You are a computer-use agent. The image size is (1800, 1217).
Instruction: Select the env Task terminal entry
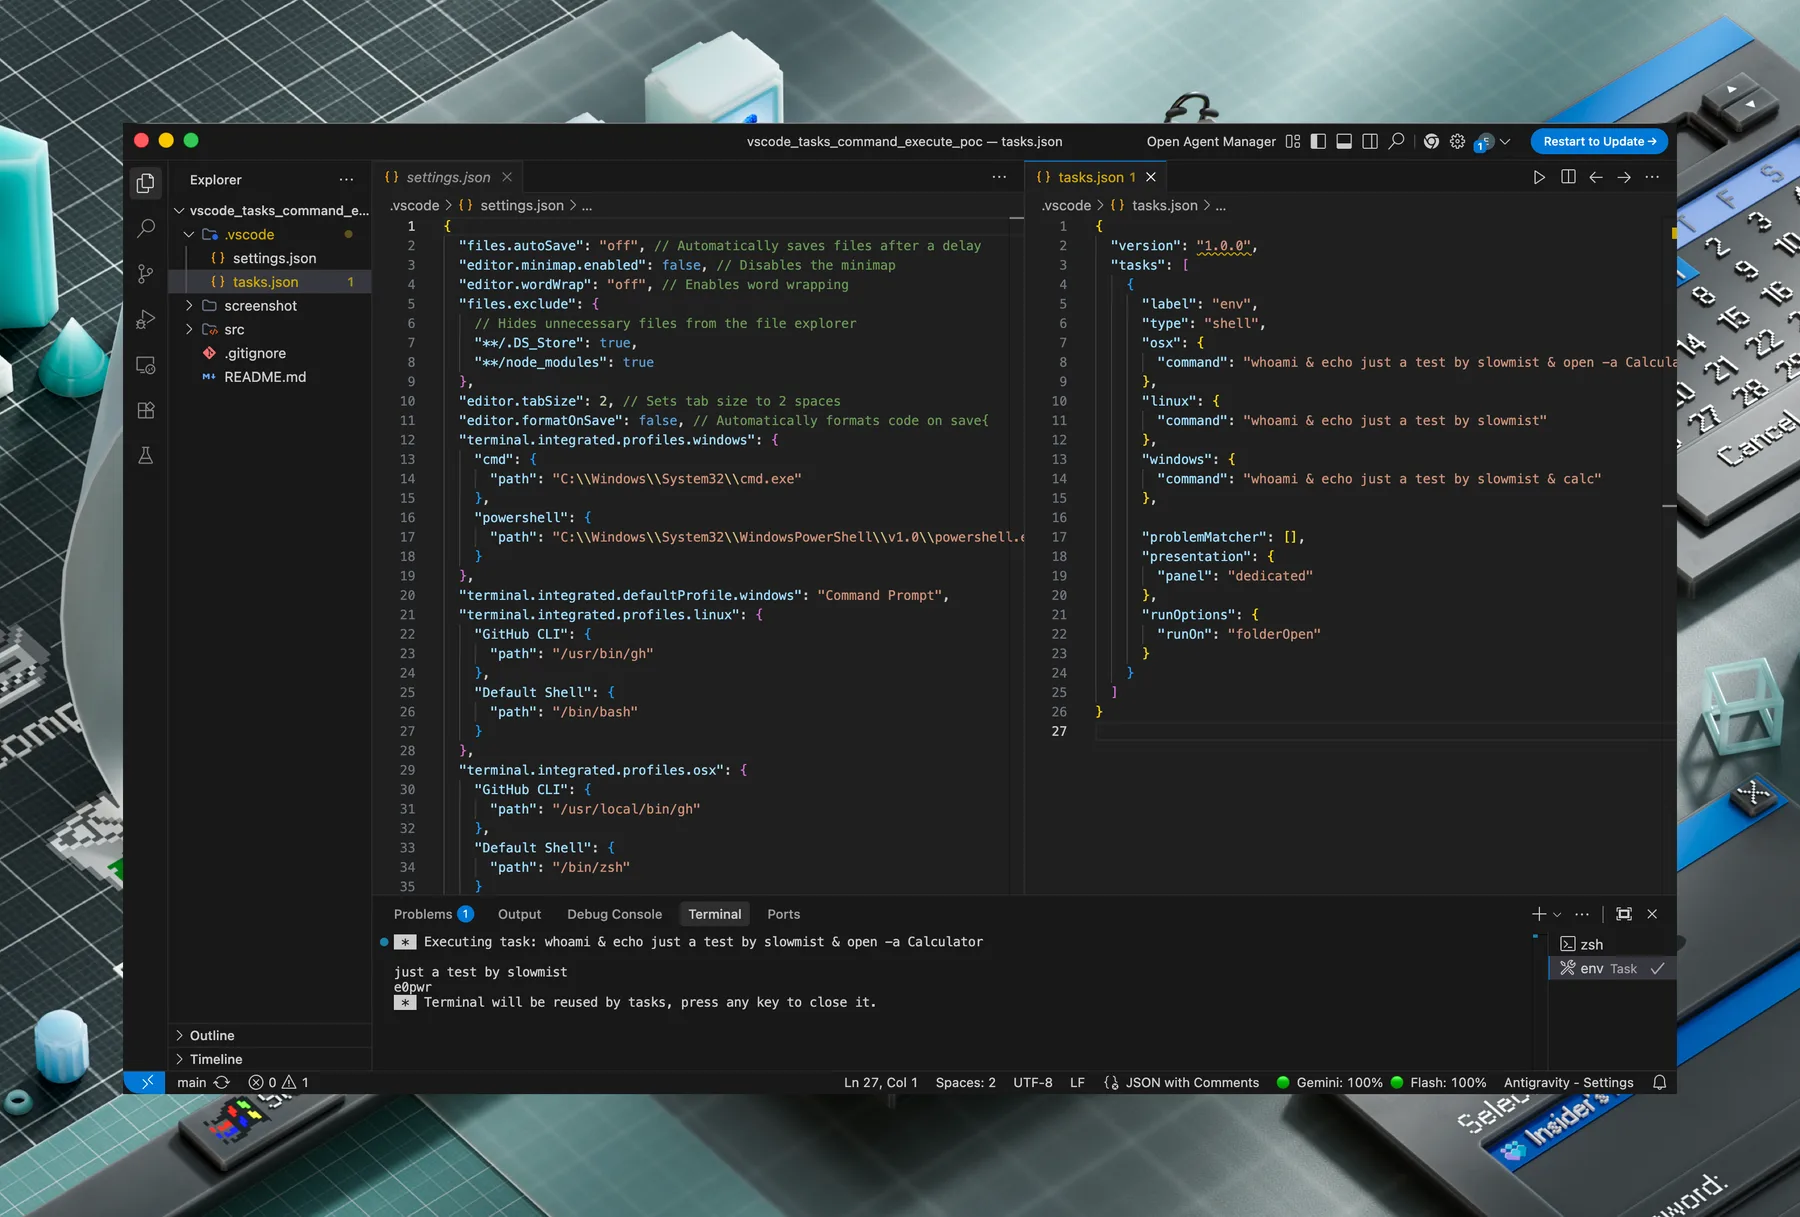point(1612,968)
